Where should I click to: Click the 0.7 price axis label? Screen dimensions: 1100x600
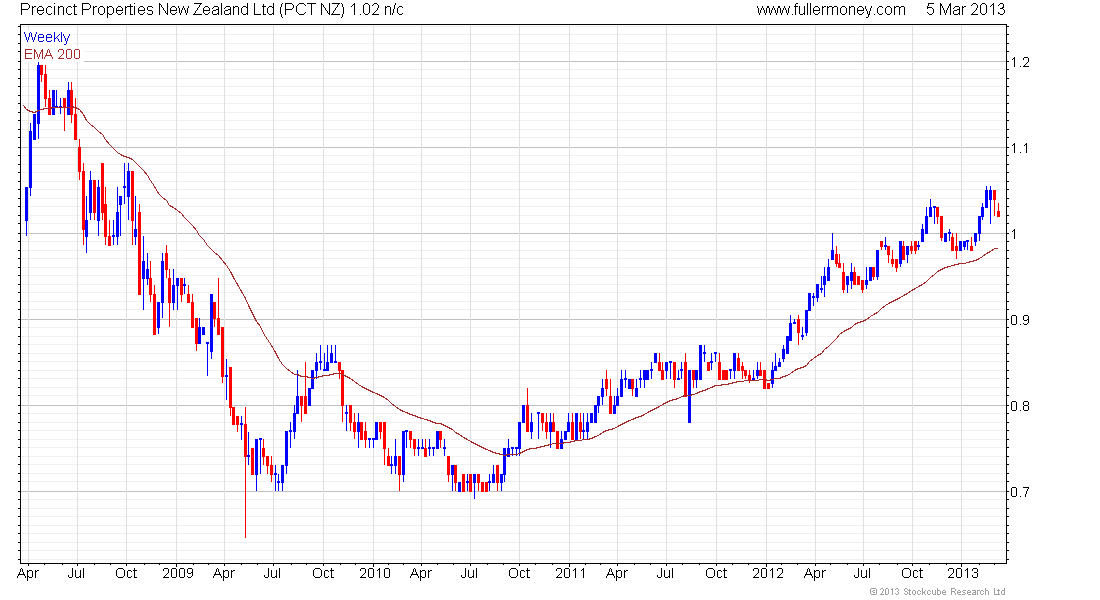coord(1020,492)
